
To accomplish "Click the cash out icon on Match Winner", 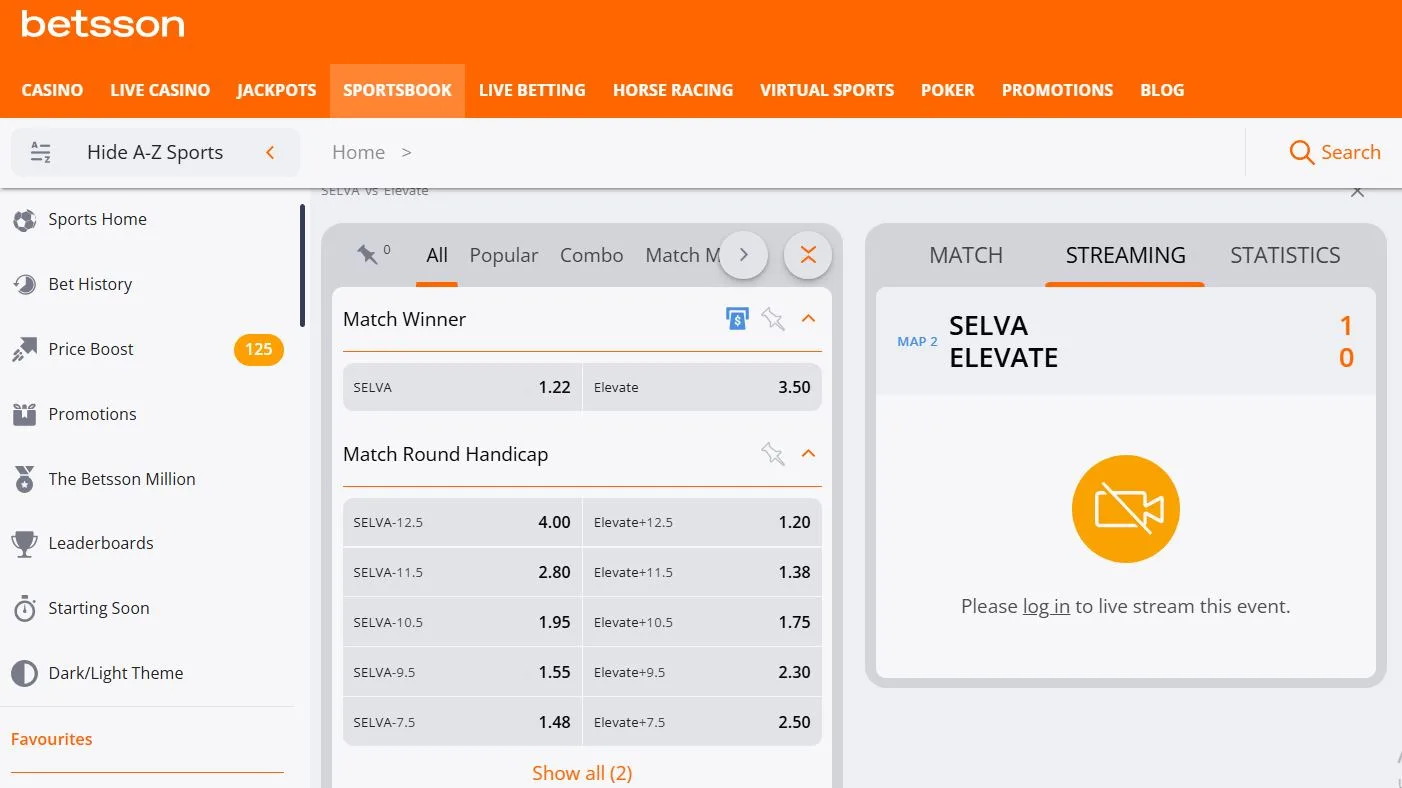I will point(737,319).
